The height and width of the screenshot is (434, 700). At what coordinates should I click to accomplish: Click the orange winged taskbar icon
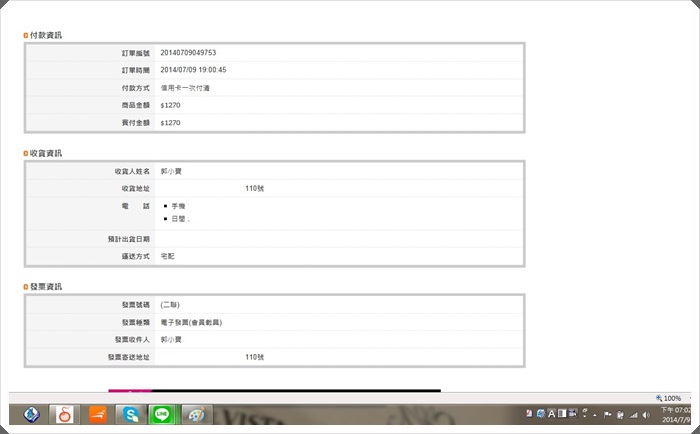[x=96, y=414]
